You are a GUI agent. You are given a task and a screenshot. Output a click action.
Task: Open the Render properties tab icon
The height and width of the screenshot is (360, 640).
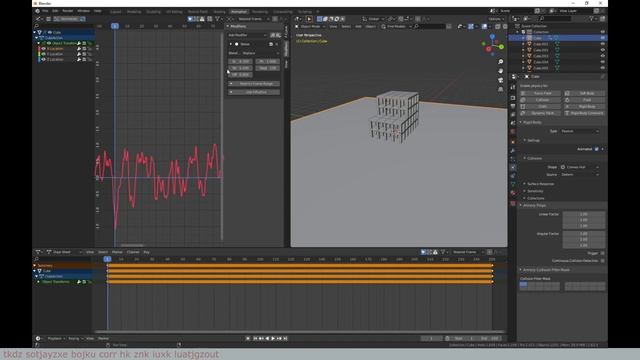click(513, 98)
